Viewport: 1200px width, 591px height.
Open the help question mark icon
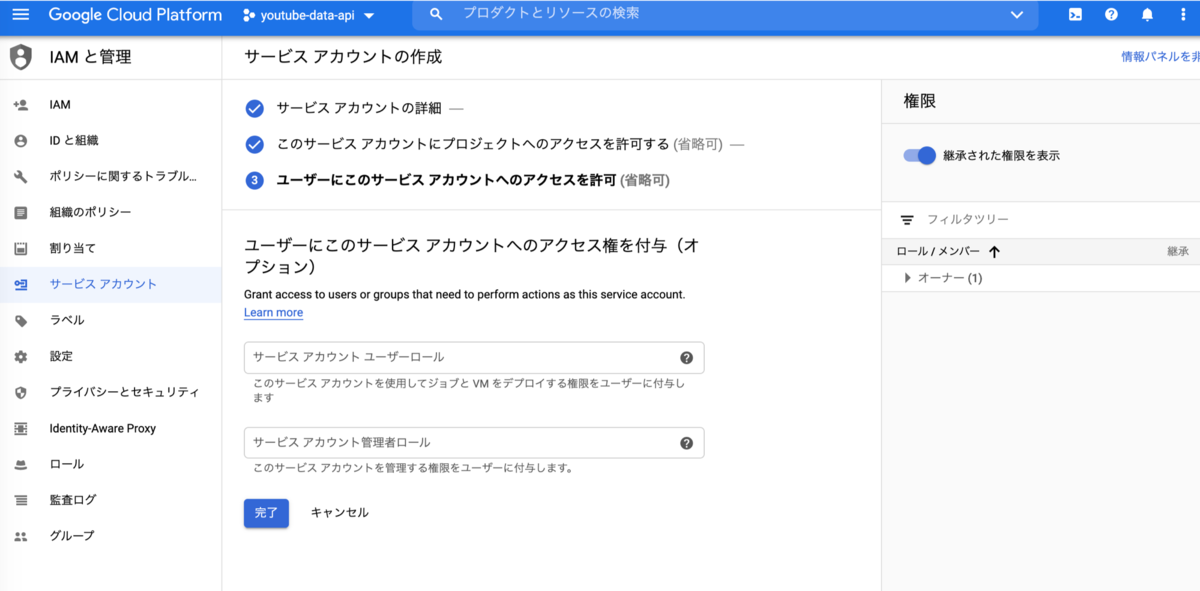(x=1111, y=15)
